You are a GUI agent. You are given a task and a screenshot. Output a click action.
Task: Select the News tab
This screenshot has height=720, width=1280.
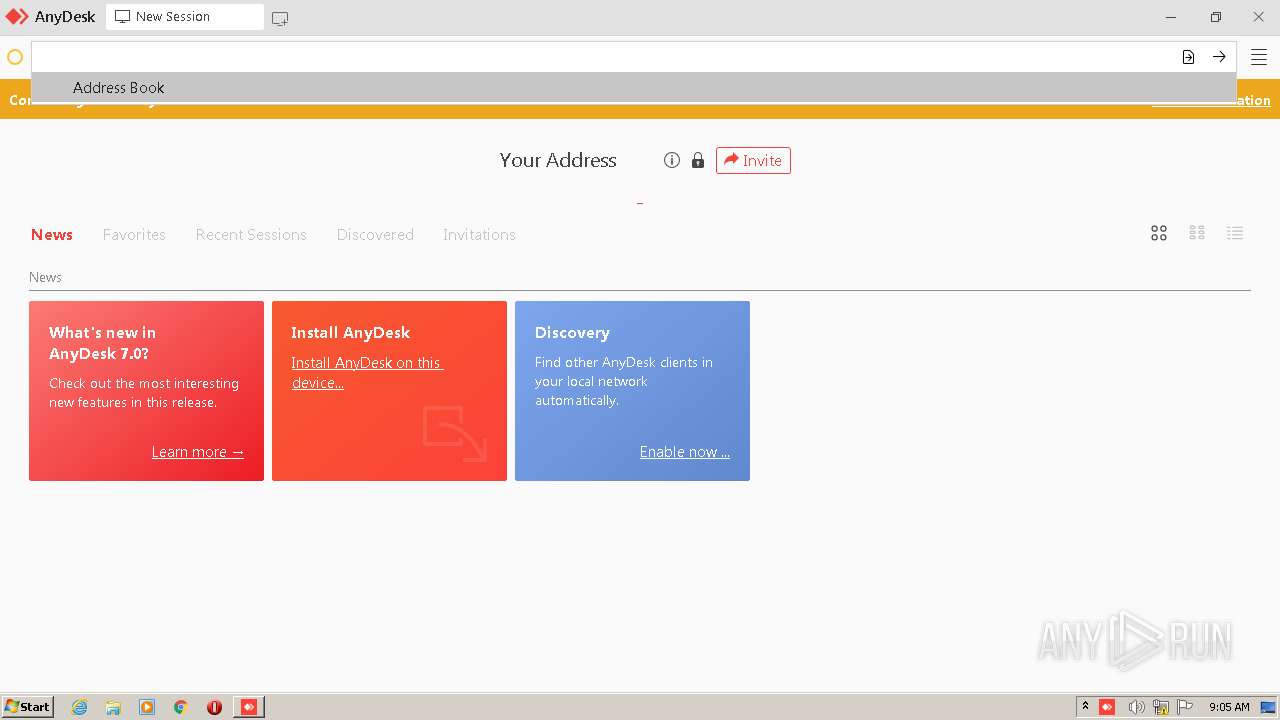point(52,234)
